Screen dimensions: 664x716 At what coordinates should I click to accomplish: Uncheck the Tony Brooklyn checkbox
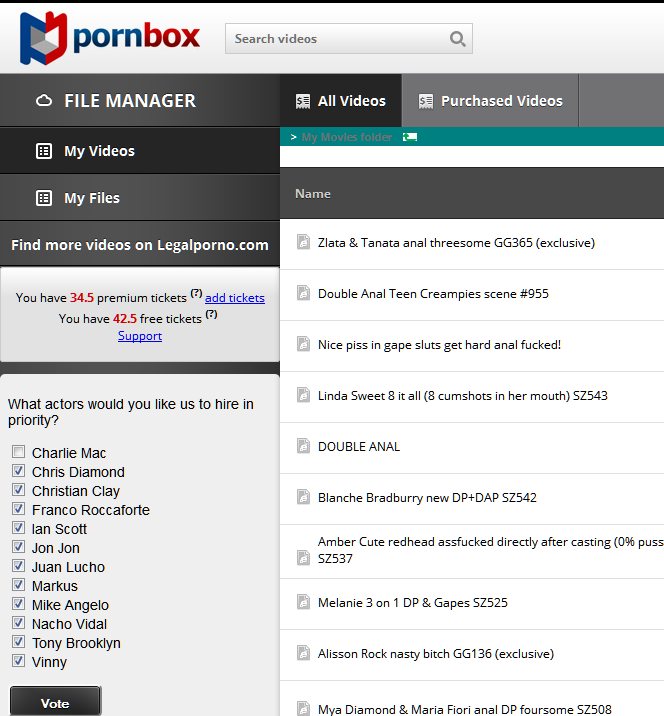click(x=18, y=643)
